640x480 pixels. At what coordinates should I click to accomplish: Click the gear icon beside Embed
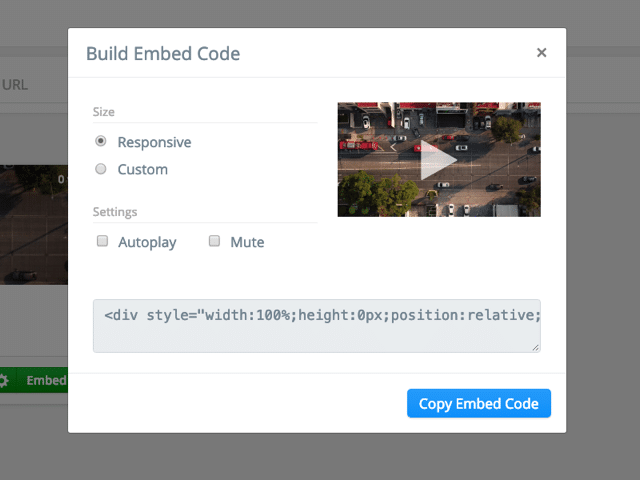[4, 380]
